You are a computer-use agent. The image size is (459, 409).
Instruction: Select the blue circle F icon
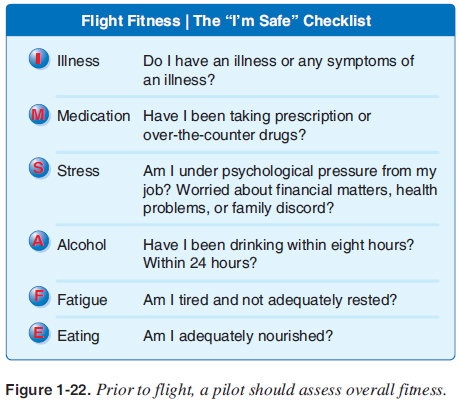click(39, 296)
